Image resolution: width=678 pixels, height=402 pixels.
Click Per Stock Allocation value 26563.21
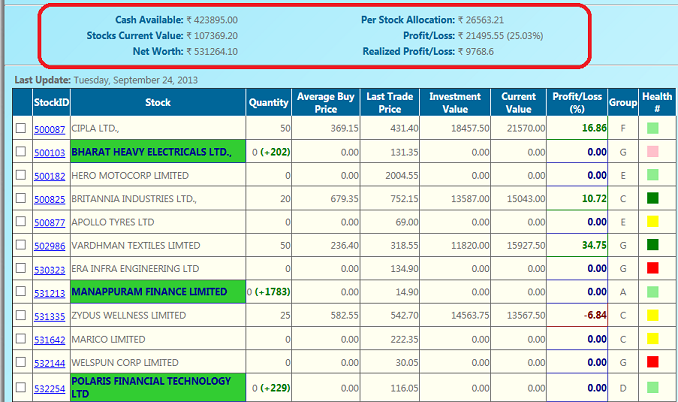pyautogui.click(x=481, y=20)
